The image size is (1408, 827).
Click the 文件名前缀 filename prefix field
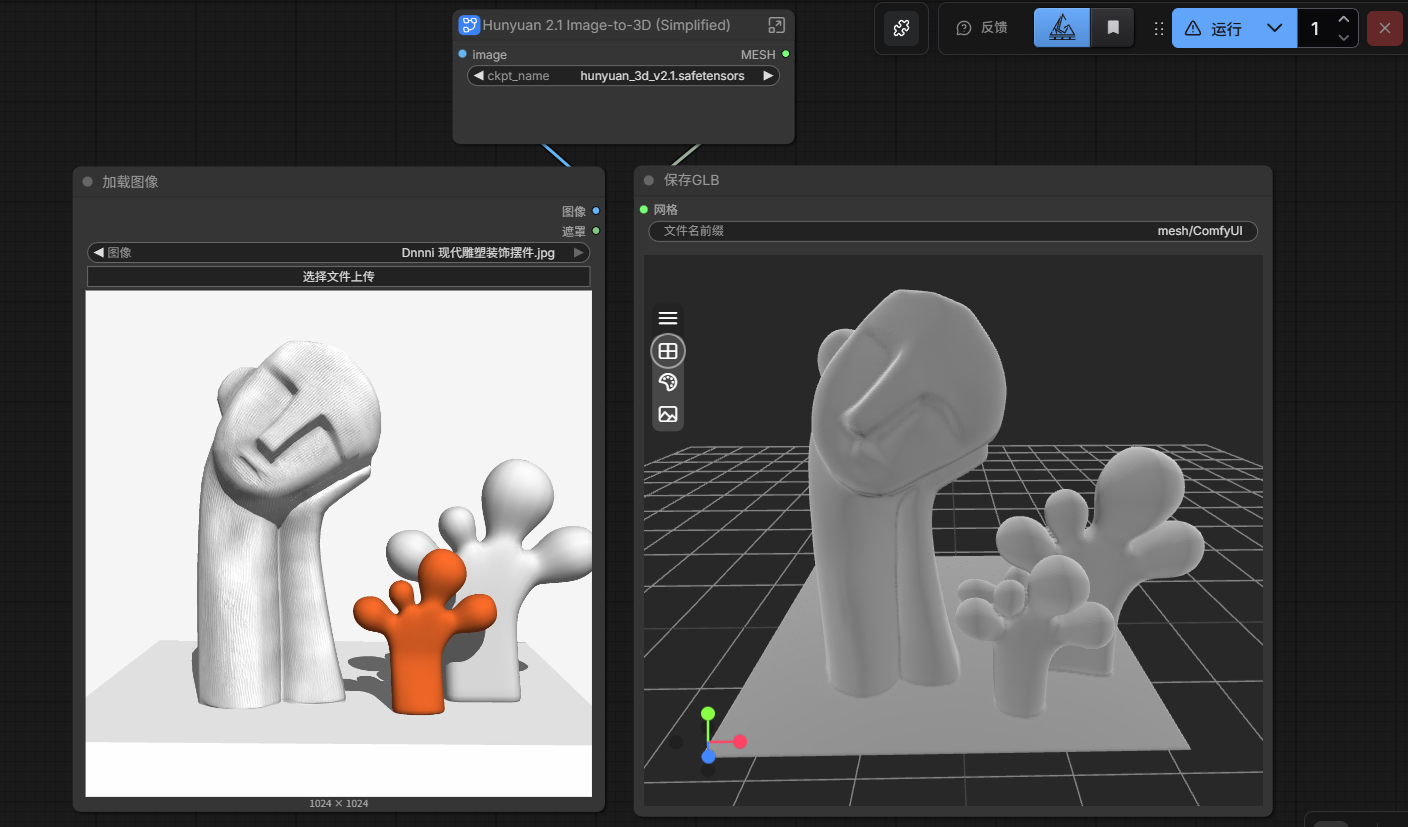pos(952,231)
